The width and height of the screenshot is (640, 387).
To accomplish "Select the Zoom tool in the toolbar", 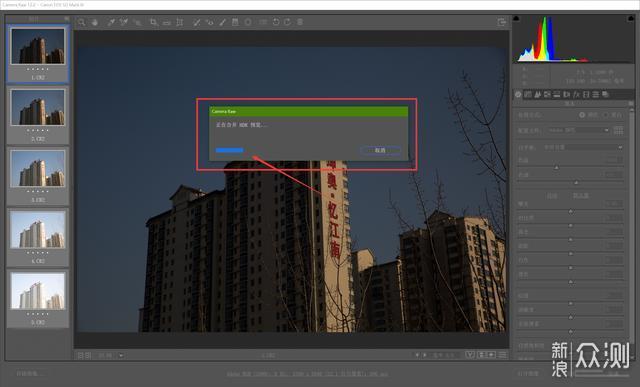I will 82,22.
